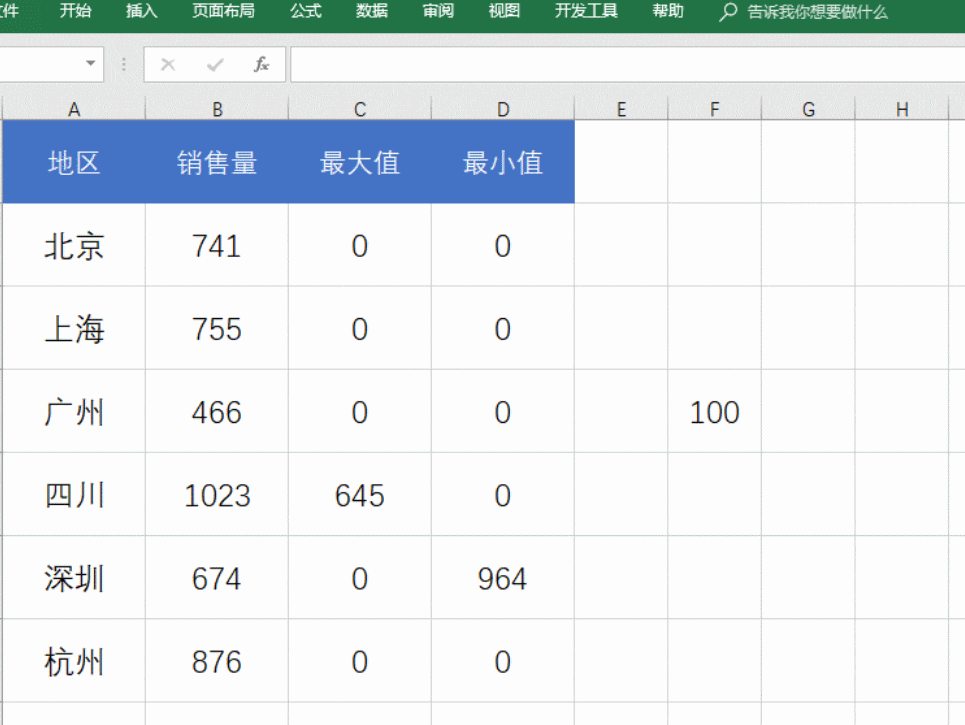Viewport: 965px width, 725px height.
Task: Select column H header
Action: 902,109
